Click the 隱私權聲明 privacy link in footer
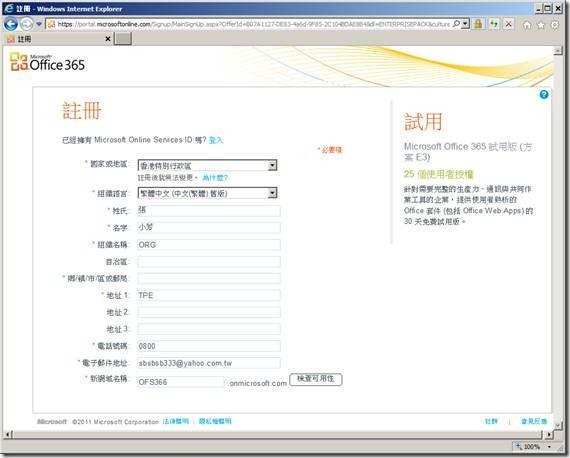 pos(215,421)
